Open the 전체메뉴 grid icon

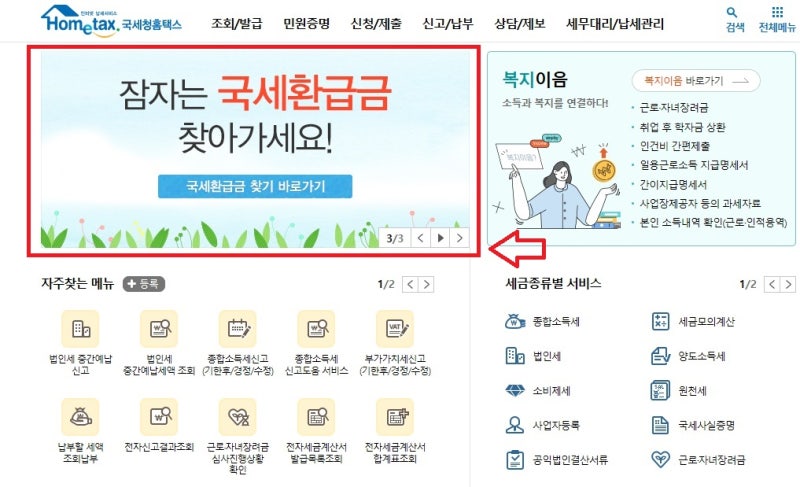(777, 12)
